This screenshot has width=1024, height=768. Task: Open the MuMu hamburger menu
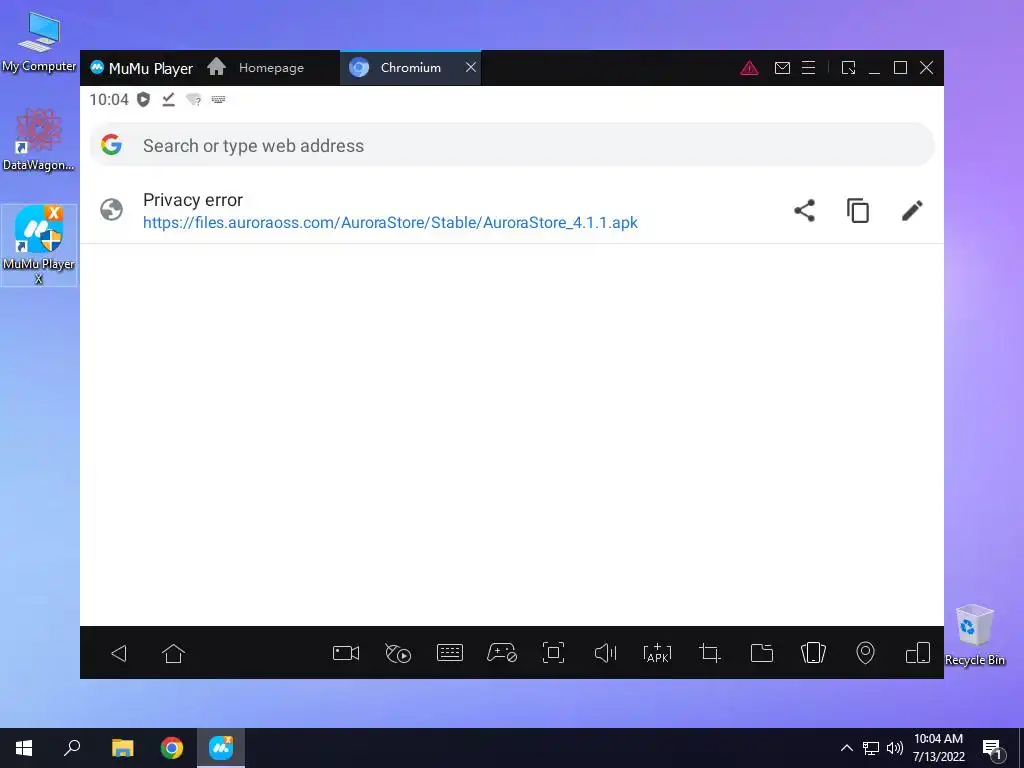click(x=808, y=68)
